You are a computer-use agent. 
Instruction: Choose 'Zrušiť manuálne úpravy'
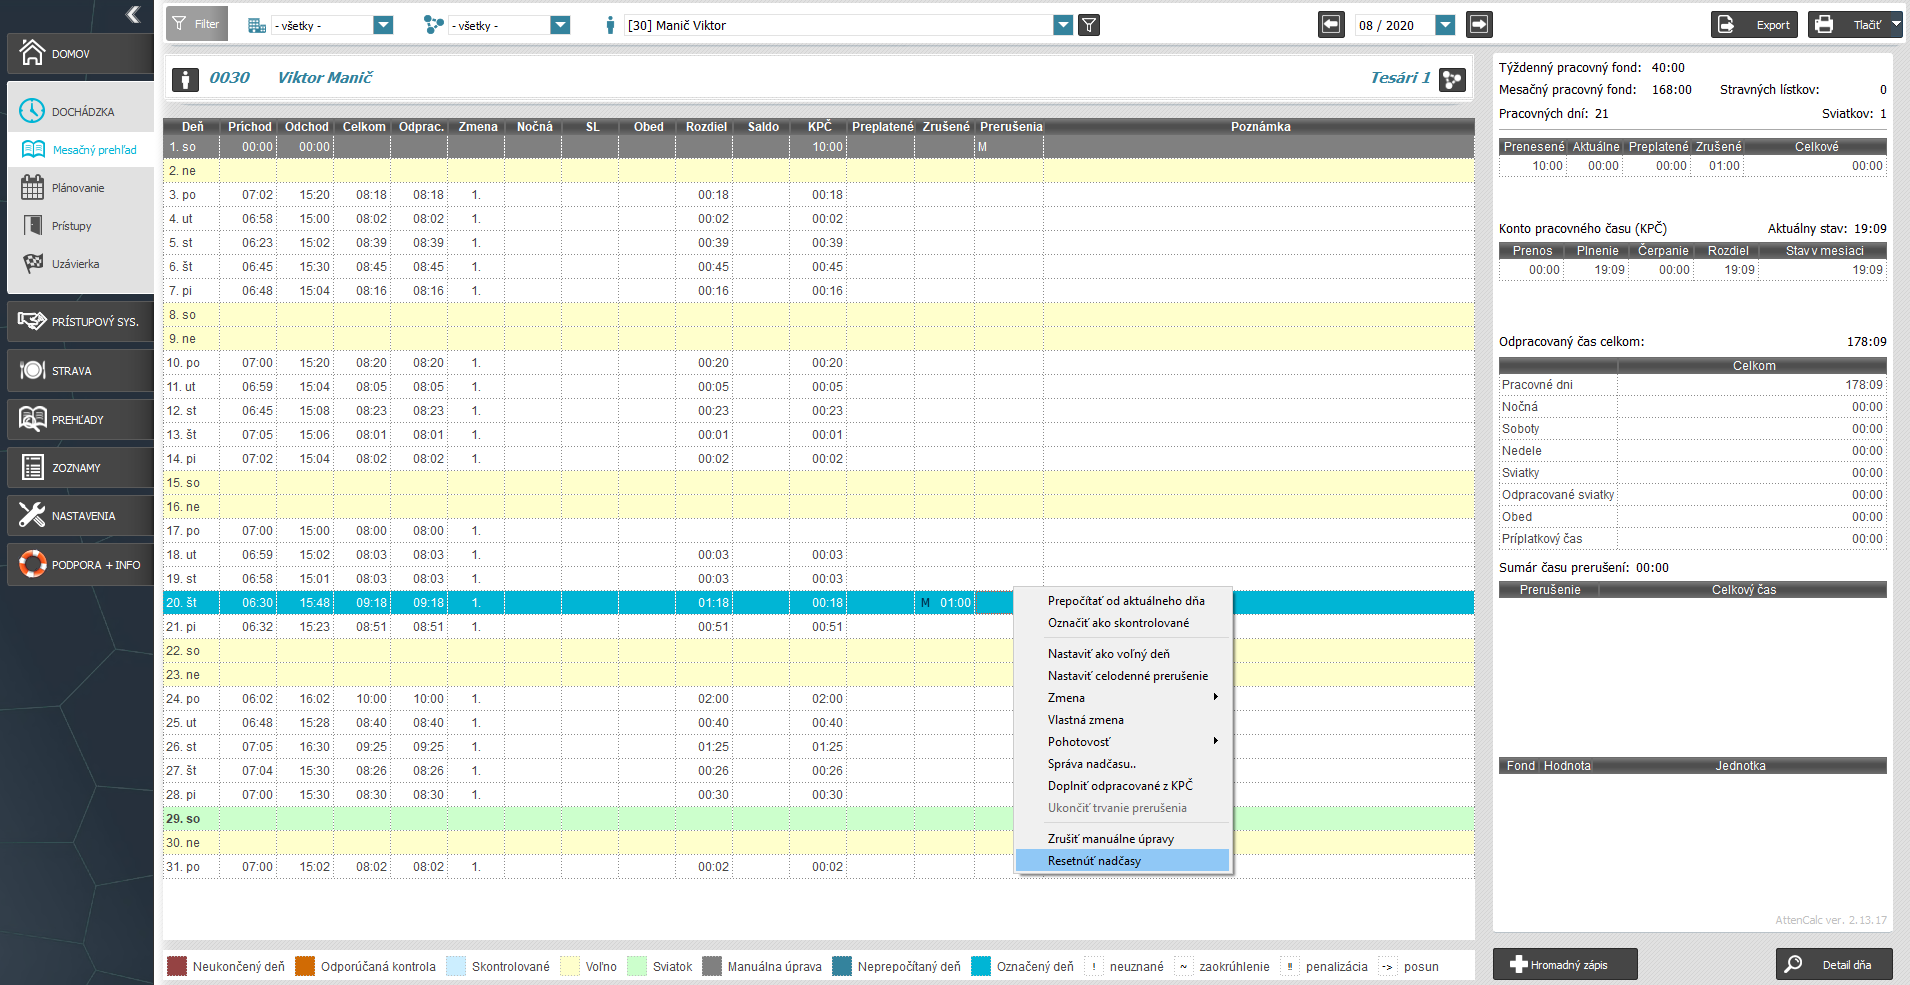coord(1110,839)
